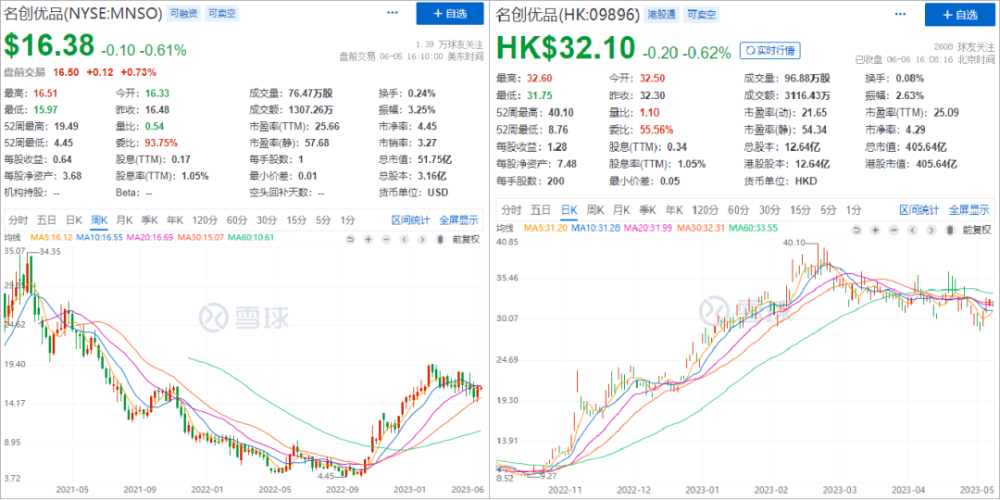This screenshot has height=500, width=1000.
Task: Open 全屏显示 fullscreen on HK:09896 chart
Action: (x=969, y=210)
